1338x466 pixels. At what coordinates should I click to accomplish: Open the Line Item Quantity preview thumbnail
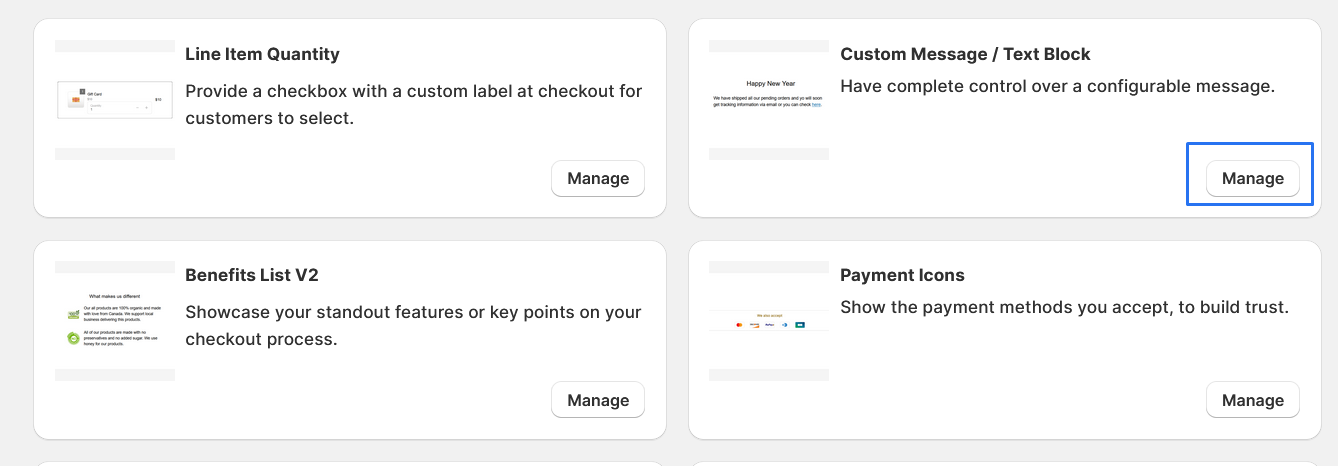(x=115, y=100)
